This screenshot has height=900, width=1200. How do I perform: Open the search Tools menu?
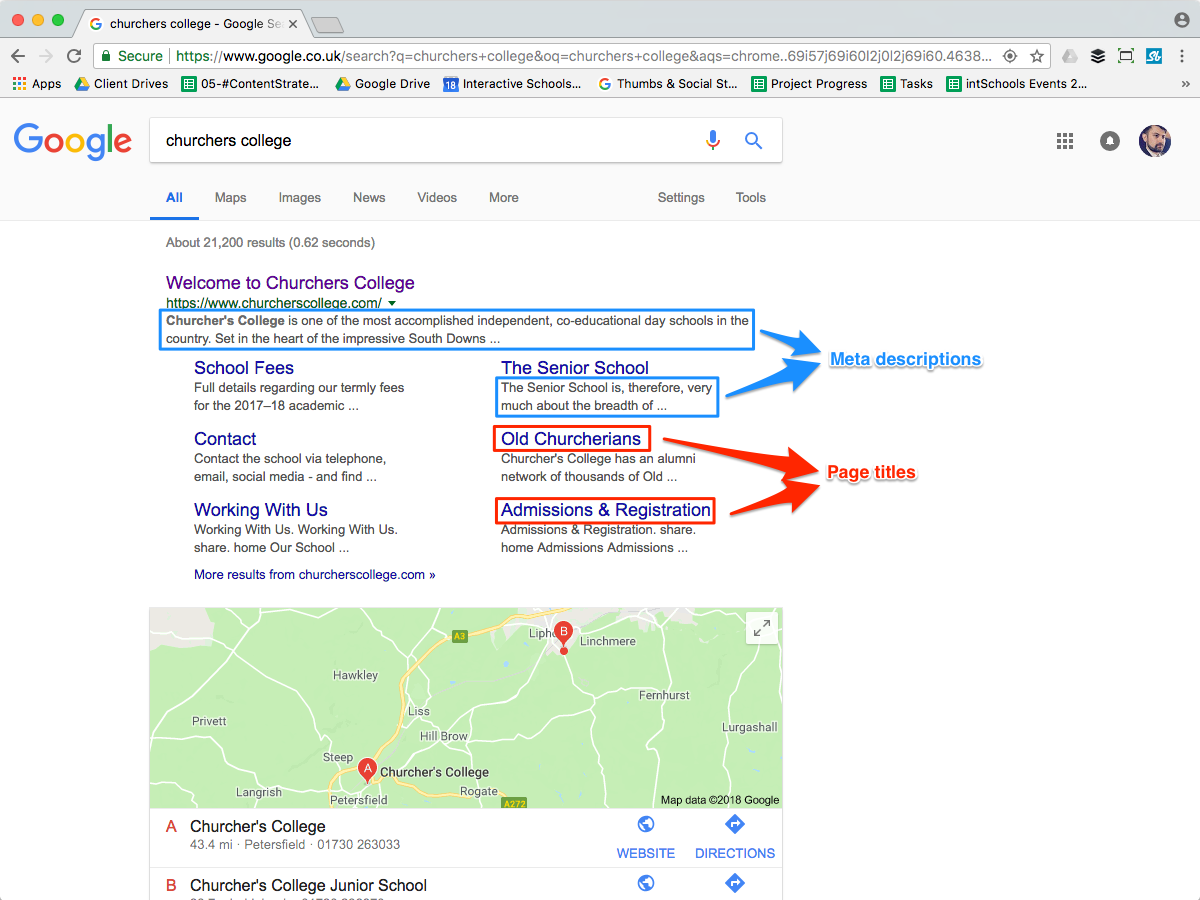751,198
